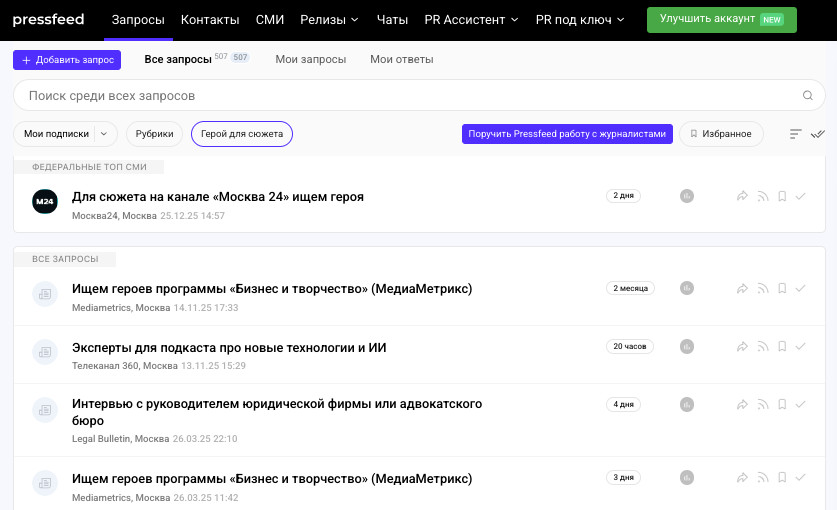Toggle the Избранное favorites filter
The image size is (837, 510).
[x=721, y=134]
